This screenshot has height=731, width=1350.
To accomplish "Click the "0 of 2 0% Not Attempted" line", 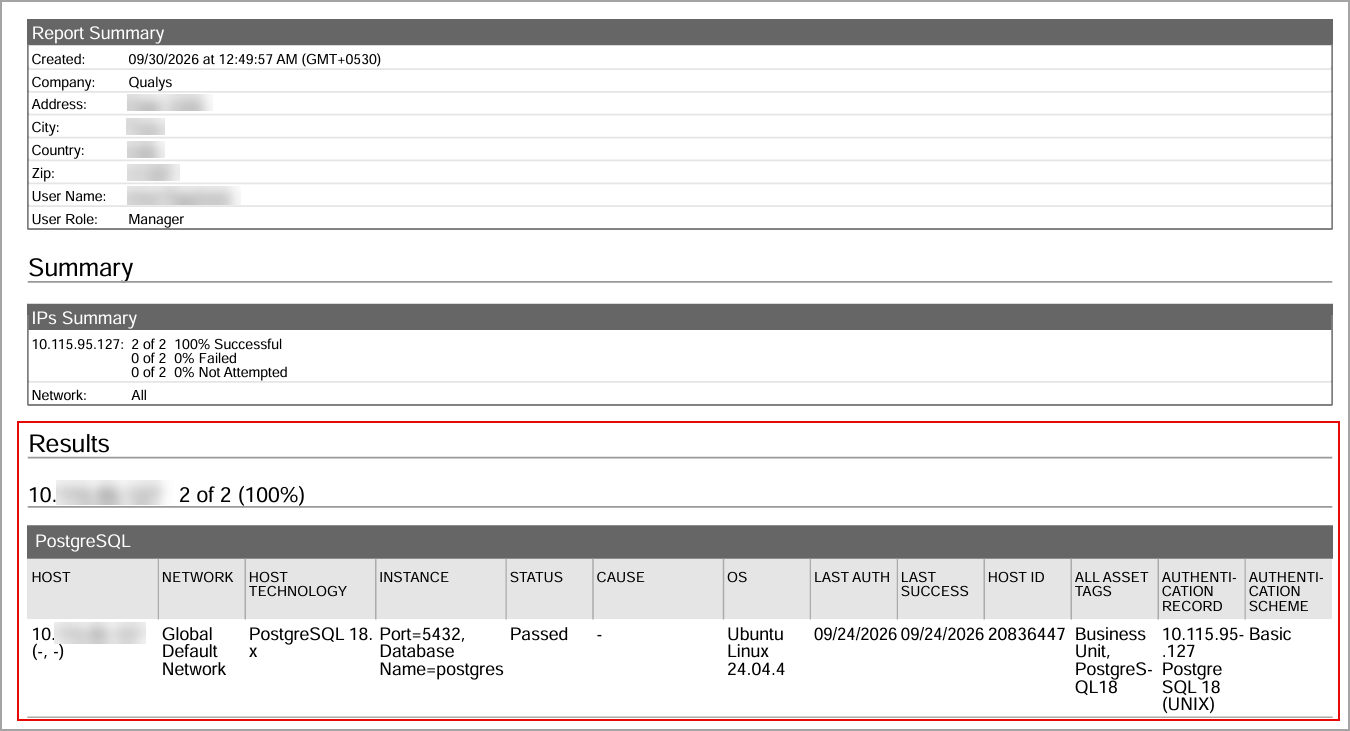I will [x=209, y=372].
